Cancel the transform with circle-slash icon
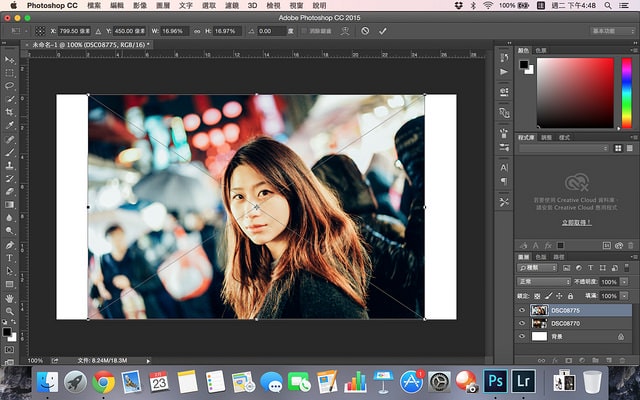The image size is (640, 400). 365,31
